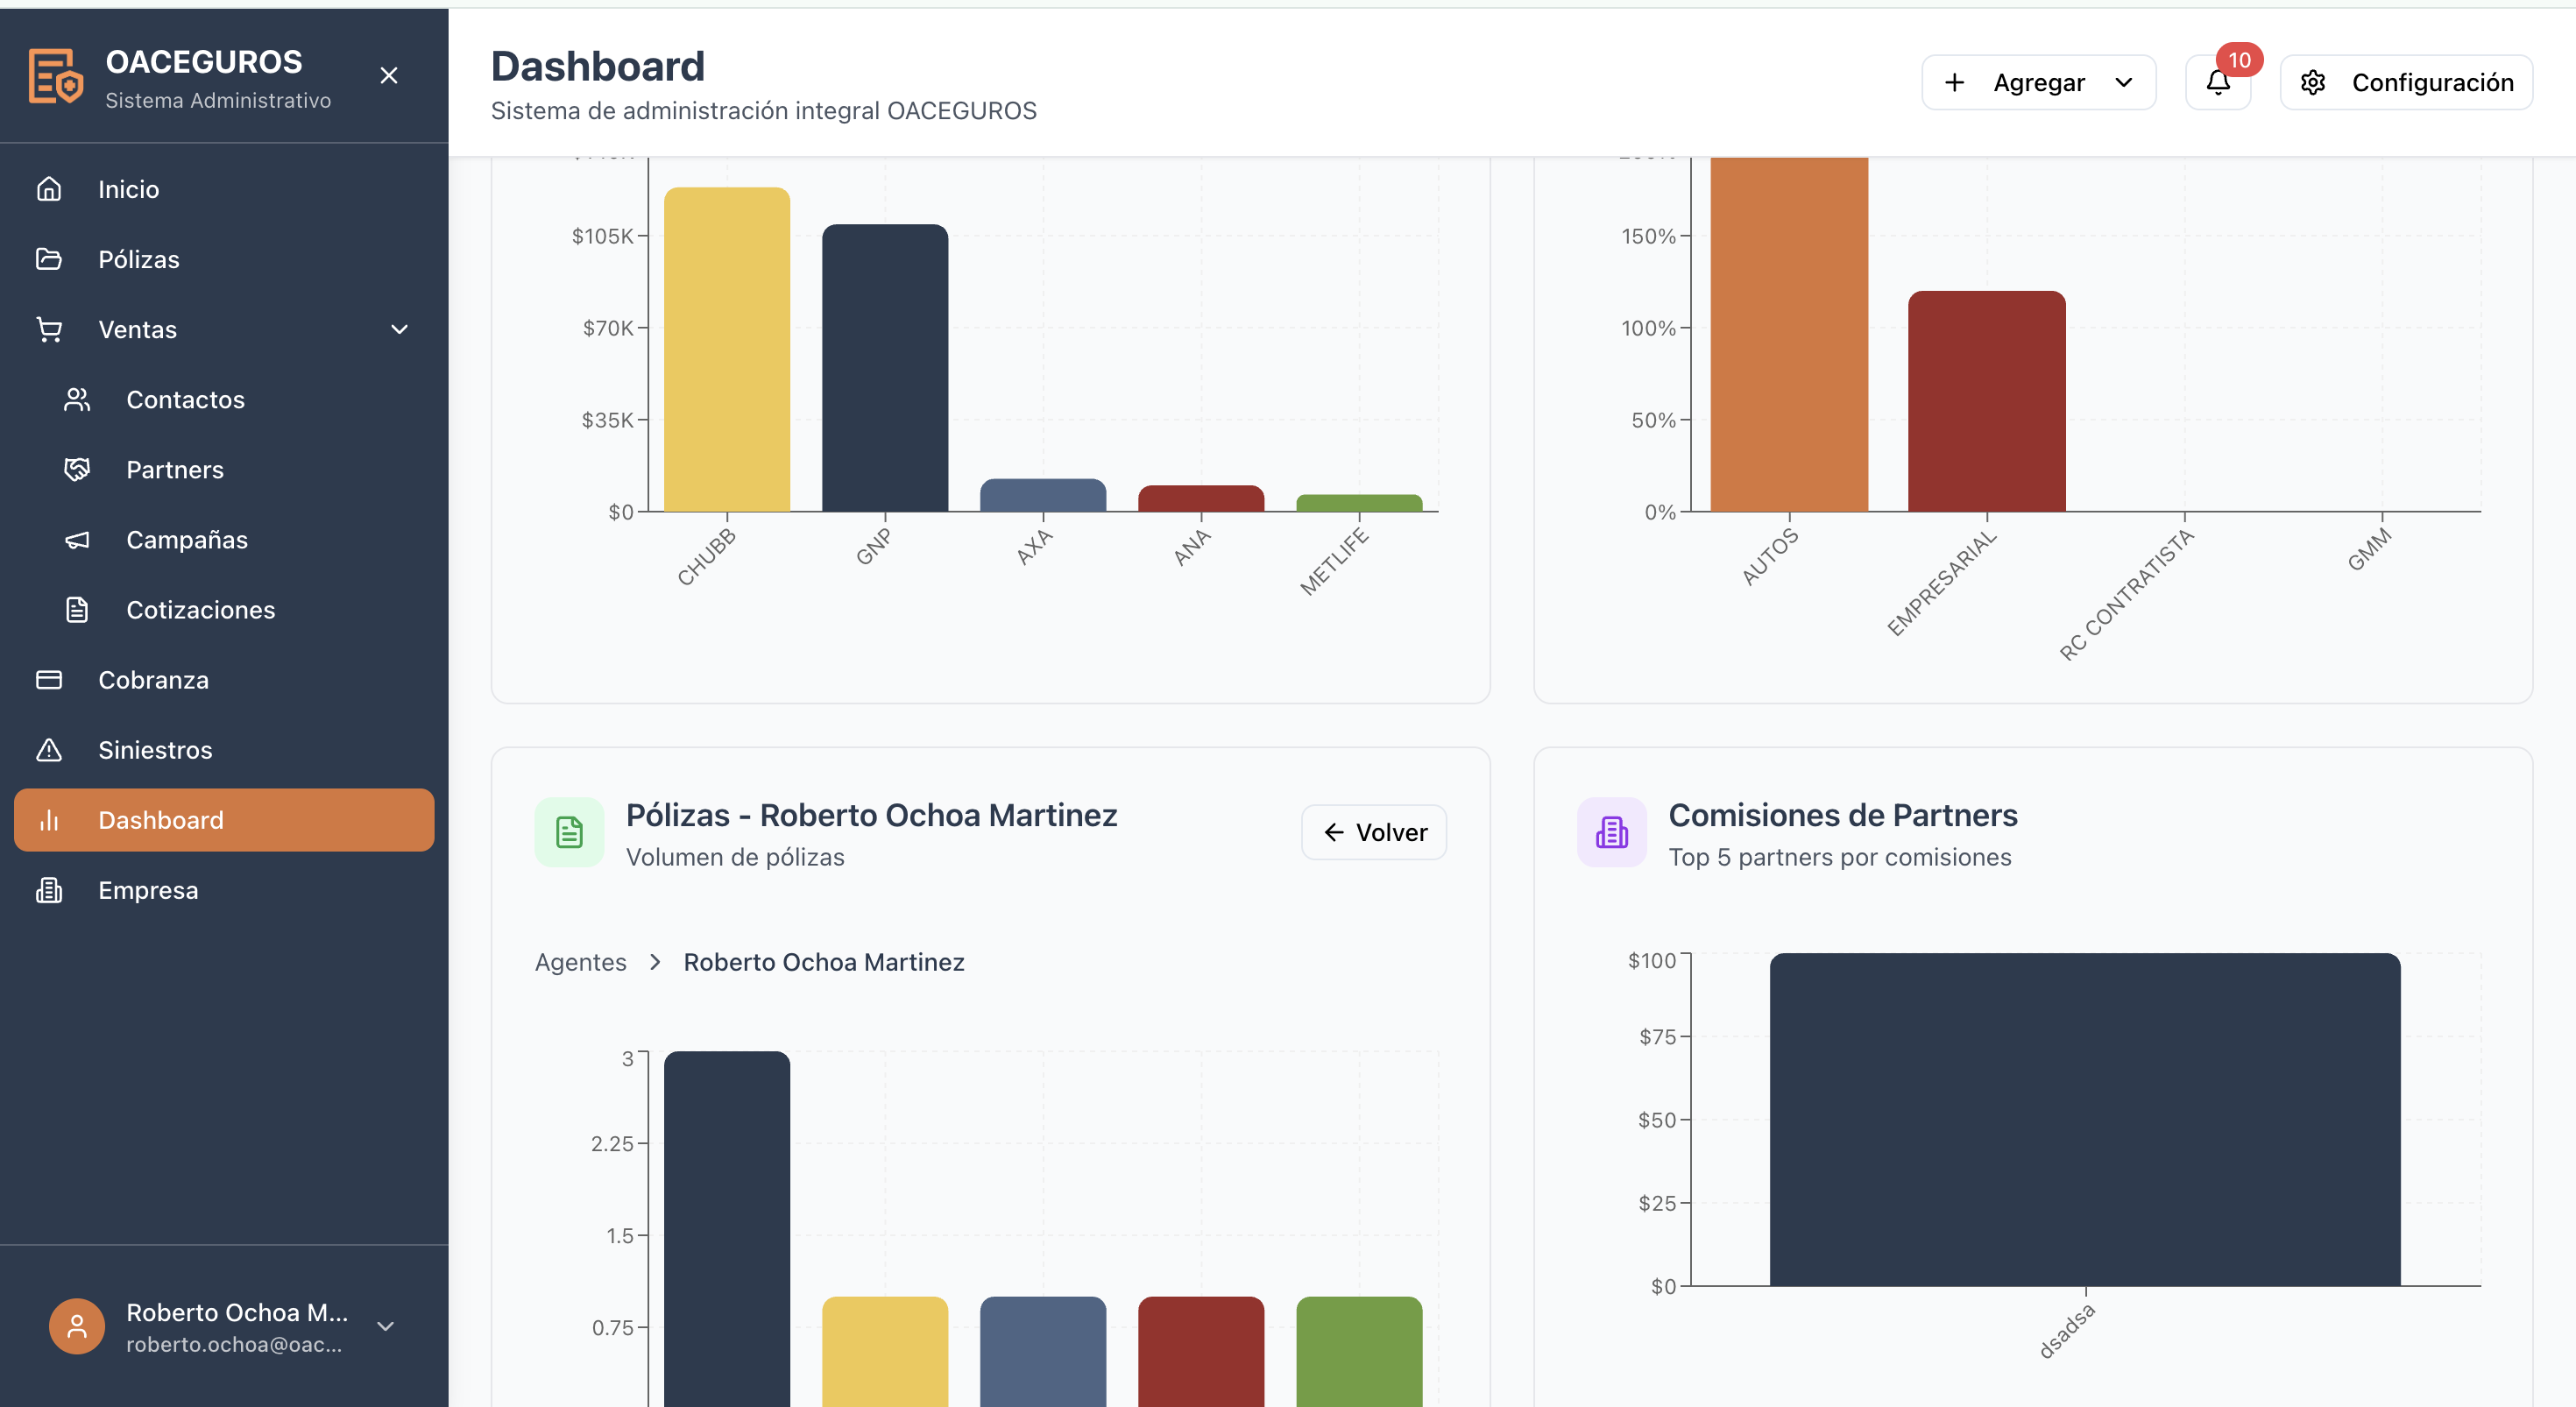Click the yellow CHUBB bar
The height and width of the screenshot is (1407, 2576).
726,350
